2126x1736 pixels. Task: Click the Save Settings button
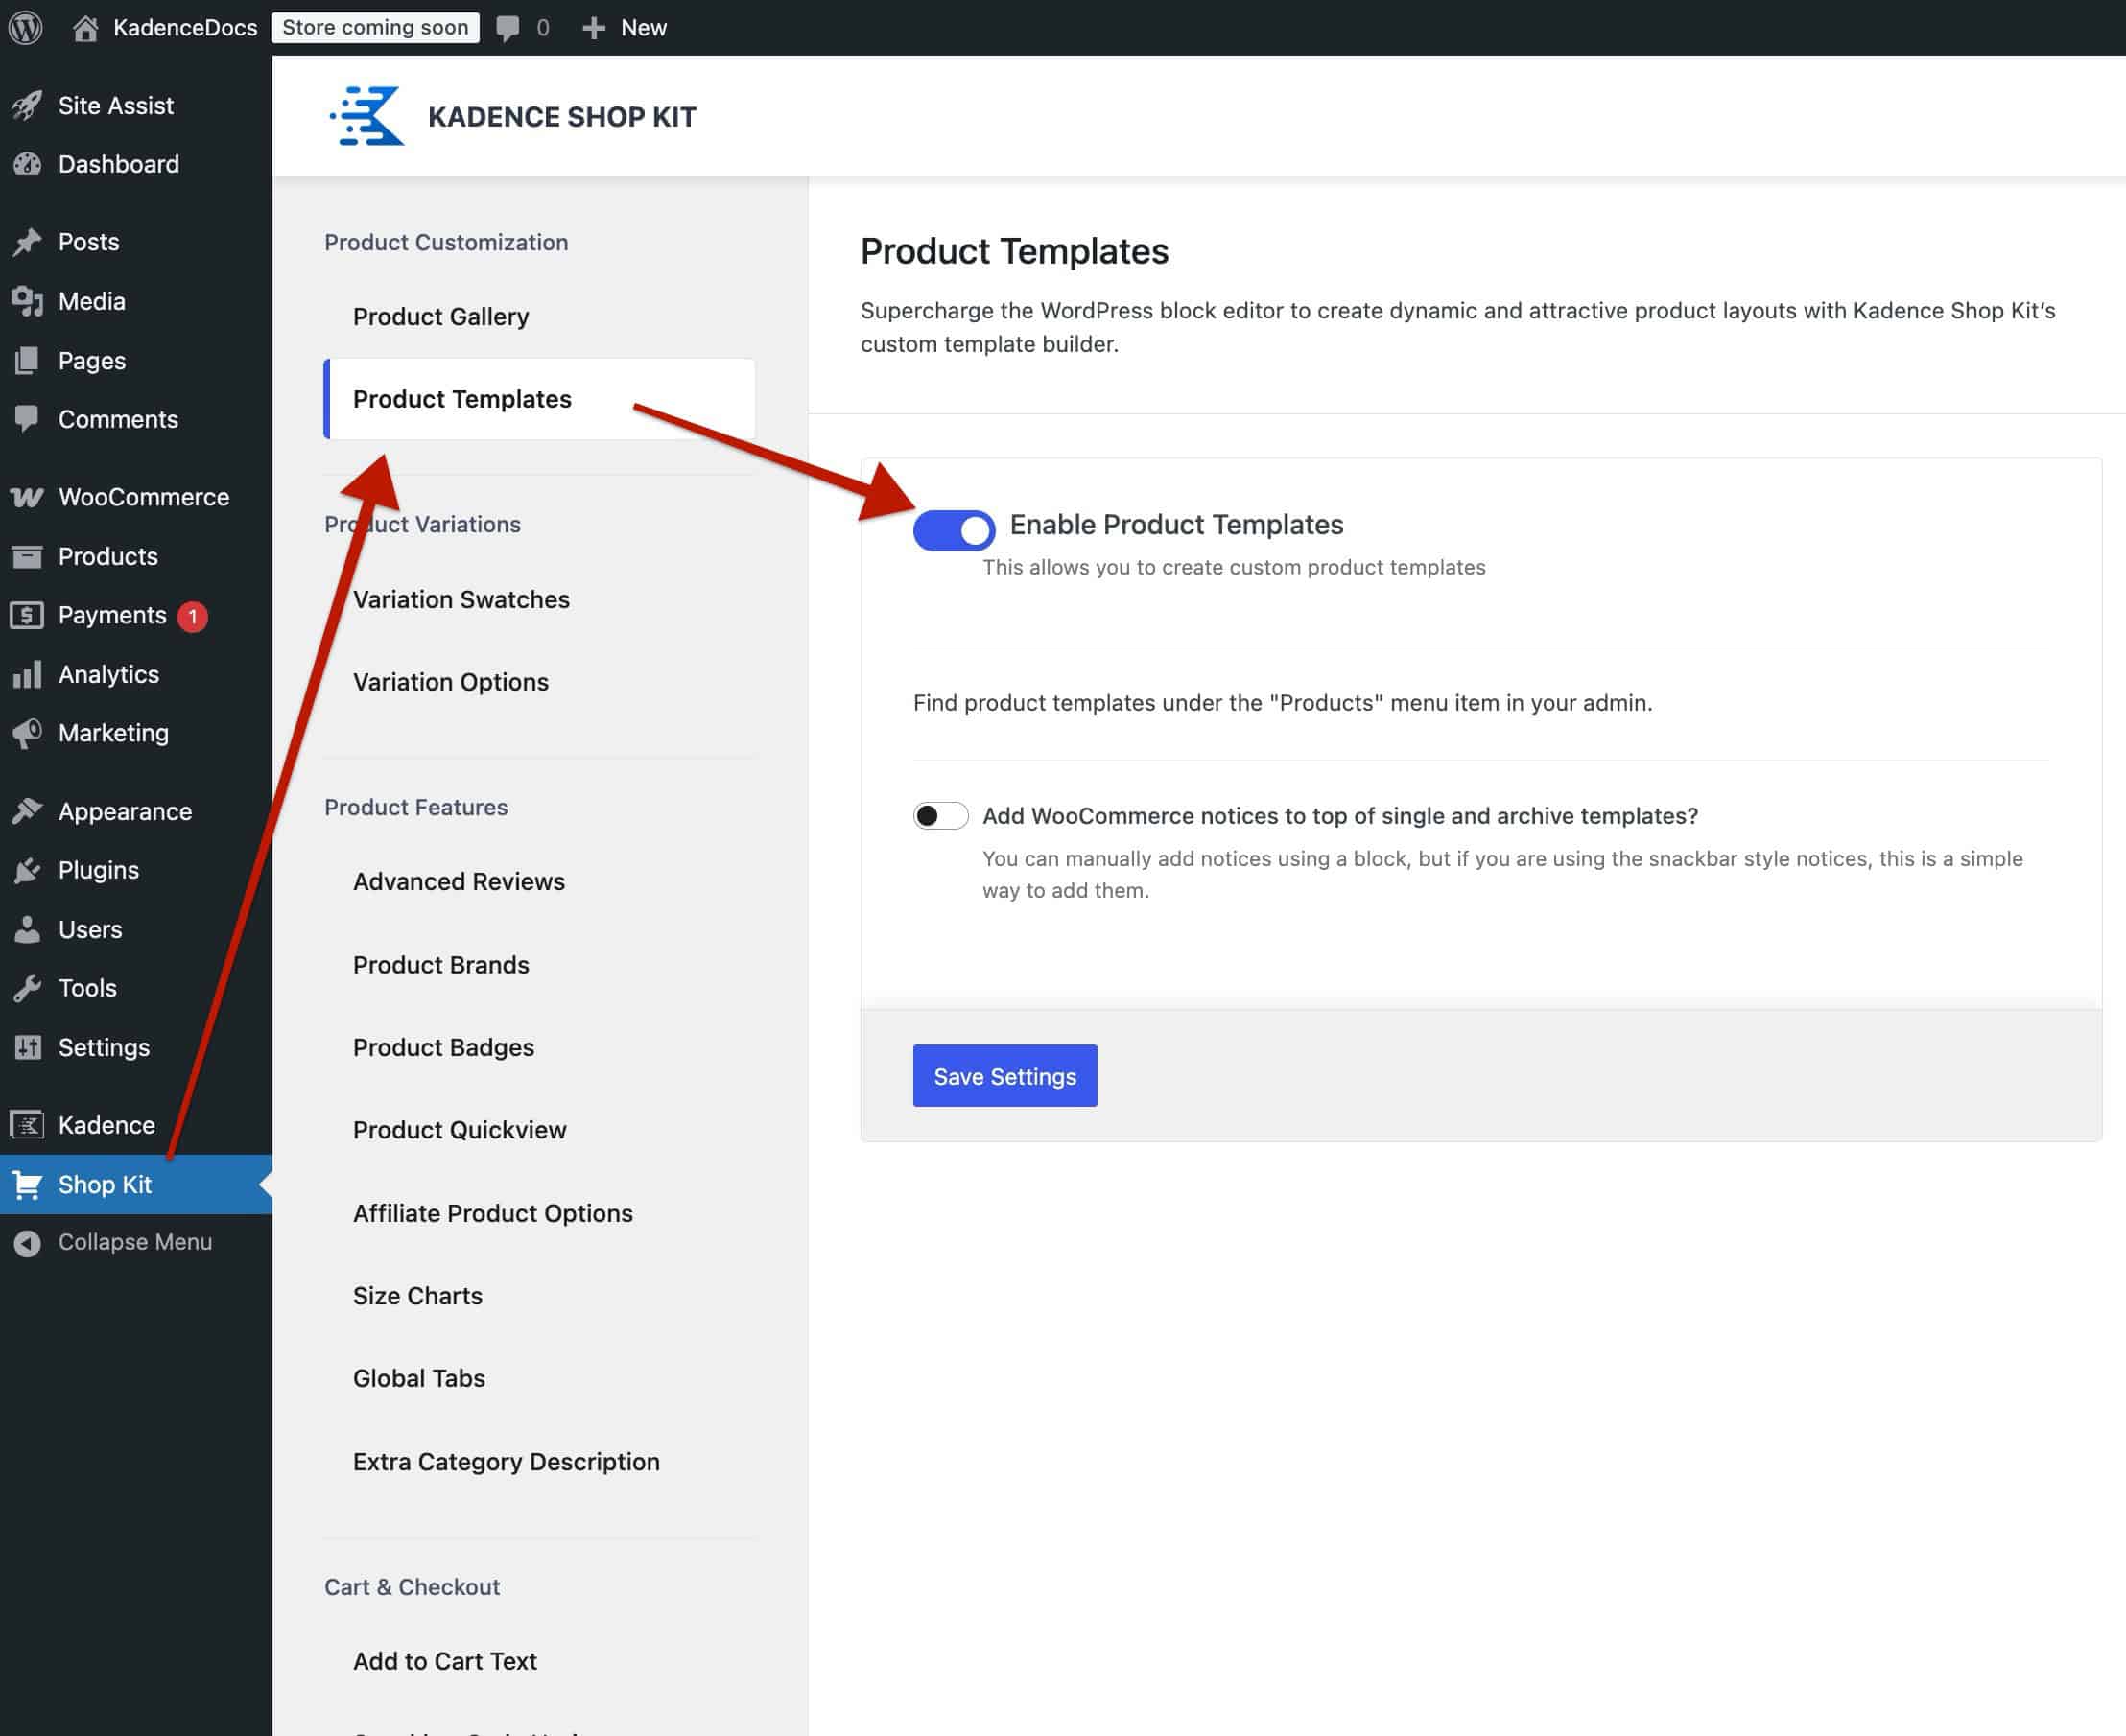click(1004, 1076)
